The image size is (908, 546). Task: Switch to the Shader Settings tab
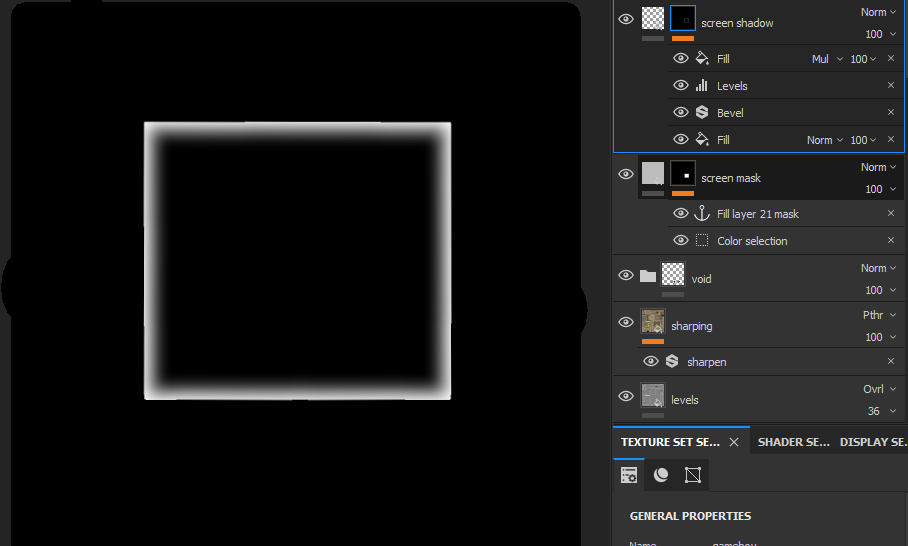point(793,442)
